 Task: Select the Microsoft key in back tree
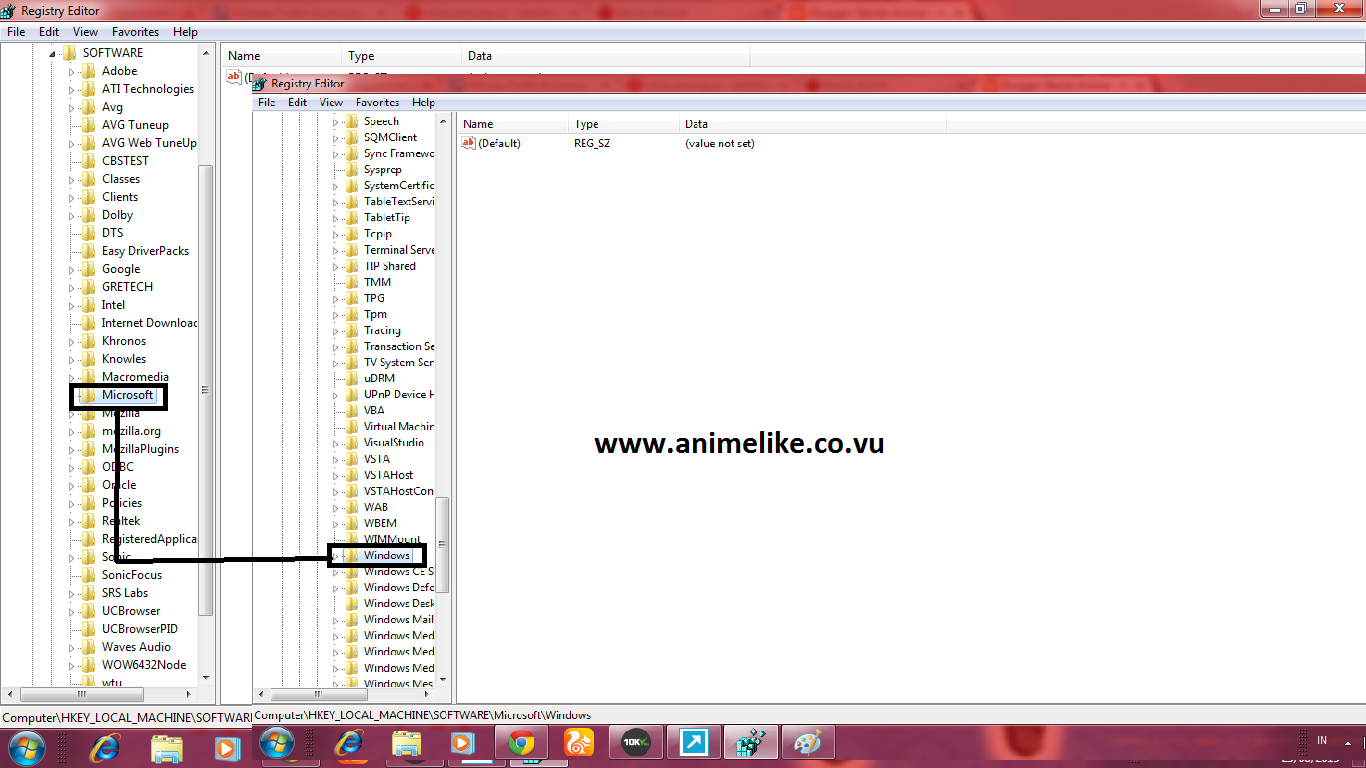pyautogui.click(x=127, y=395)
